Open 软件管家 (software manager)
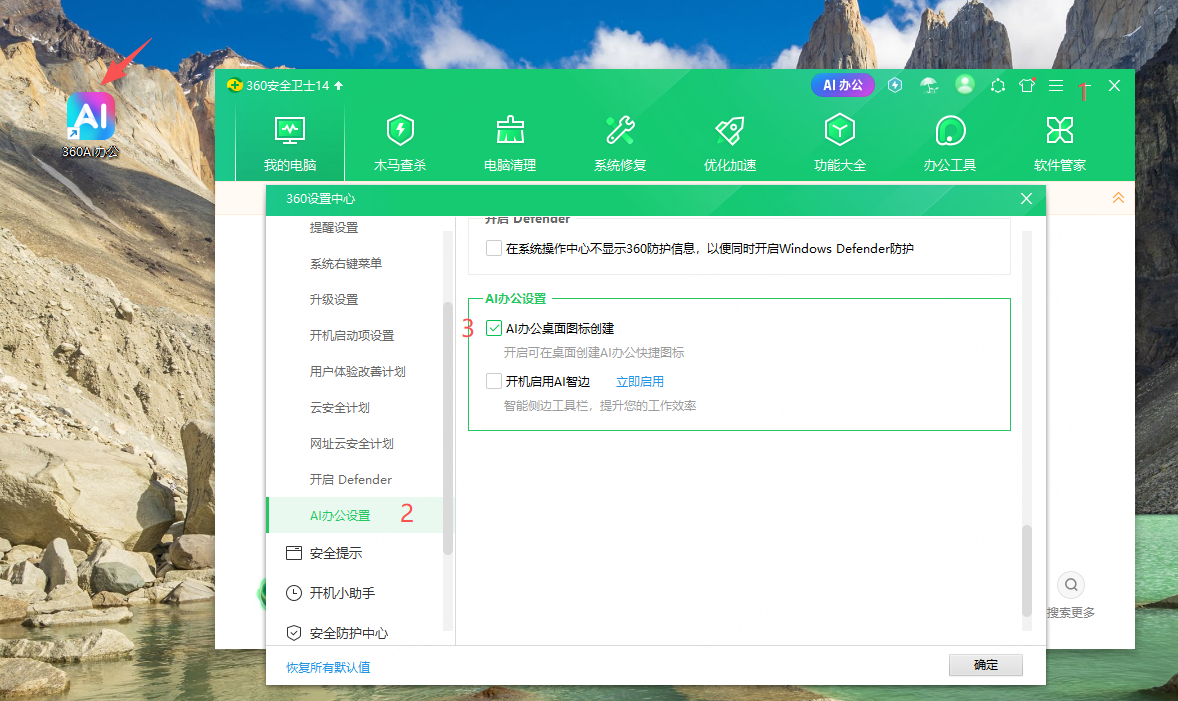 click(x=1059, y=140)
